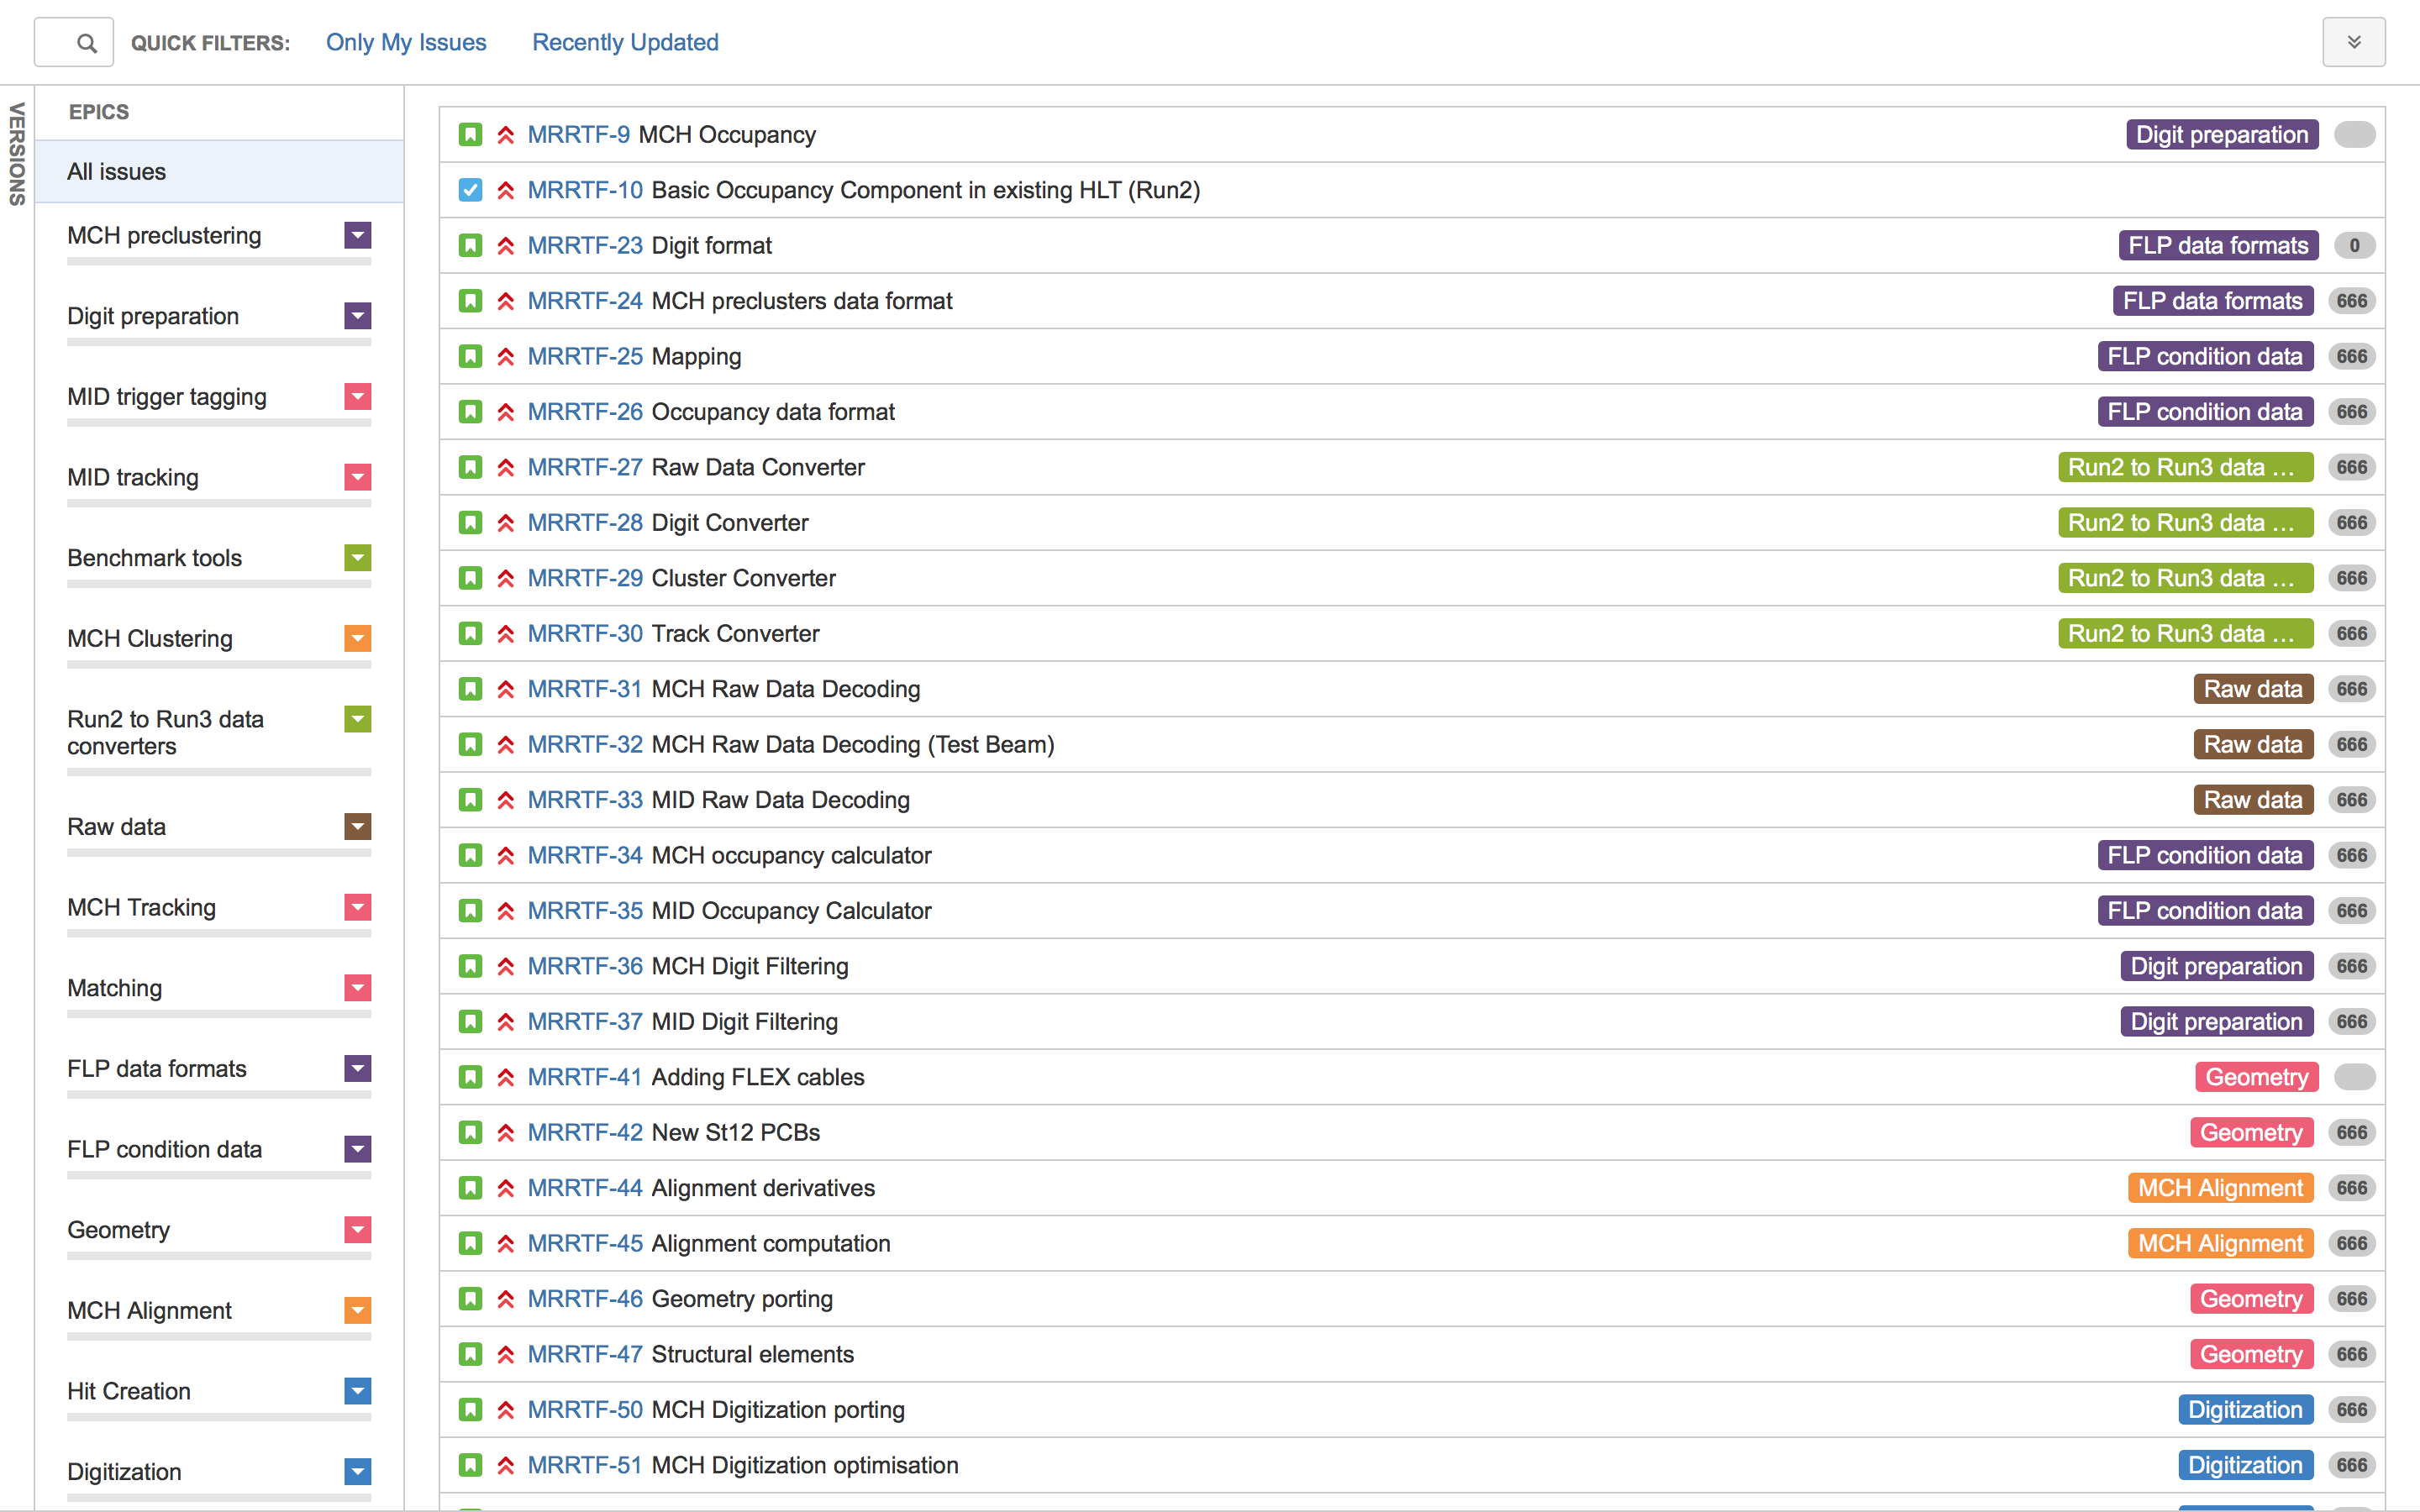The image size is (2420, 1512).
Task: Open the Hit Creation epic dropdown
Action: 358,1391
